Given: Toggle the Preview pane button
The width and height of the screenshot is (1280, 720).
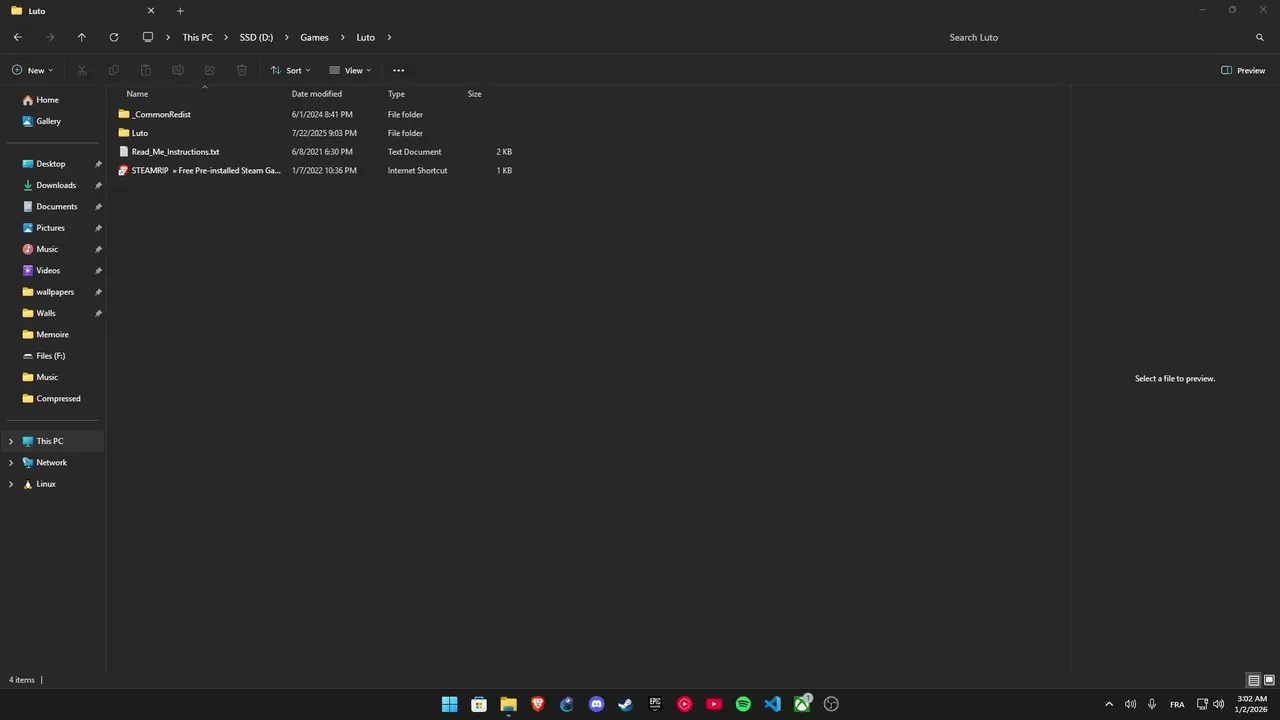Looking at the screenshot, I should tap(1243, 70).
